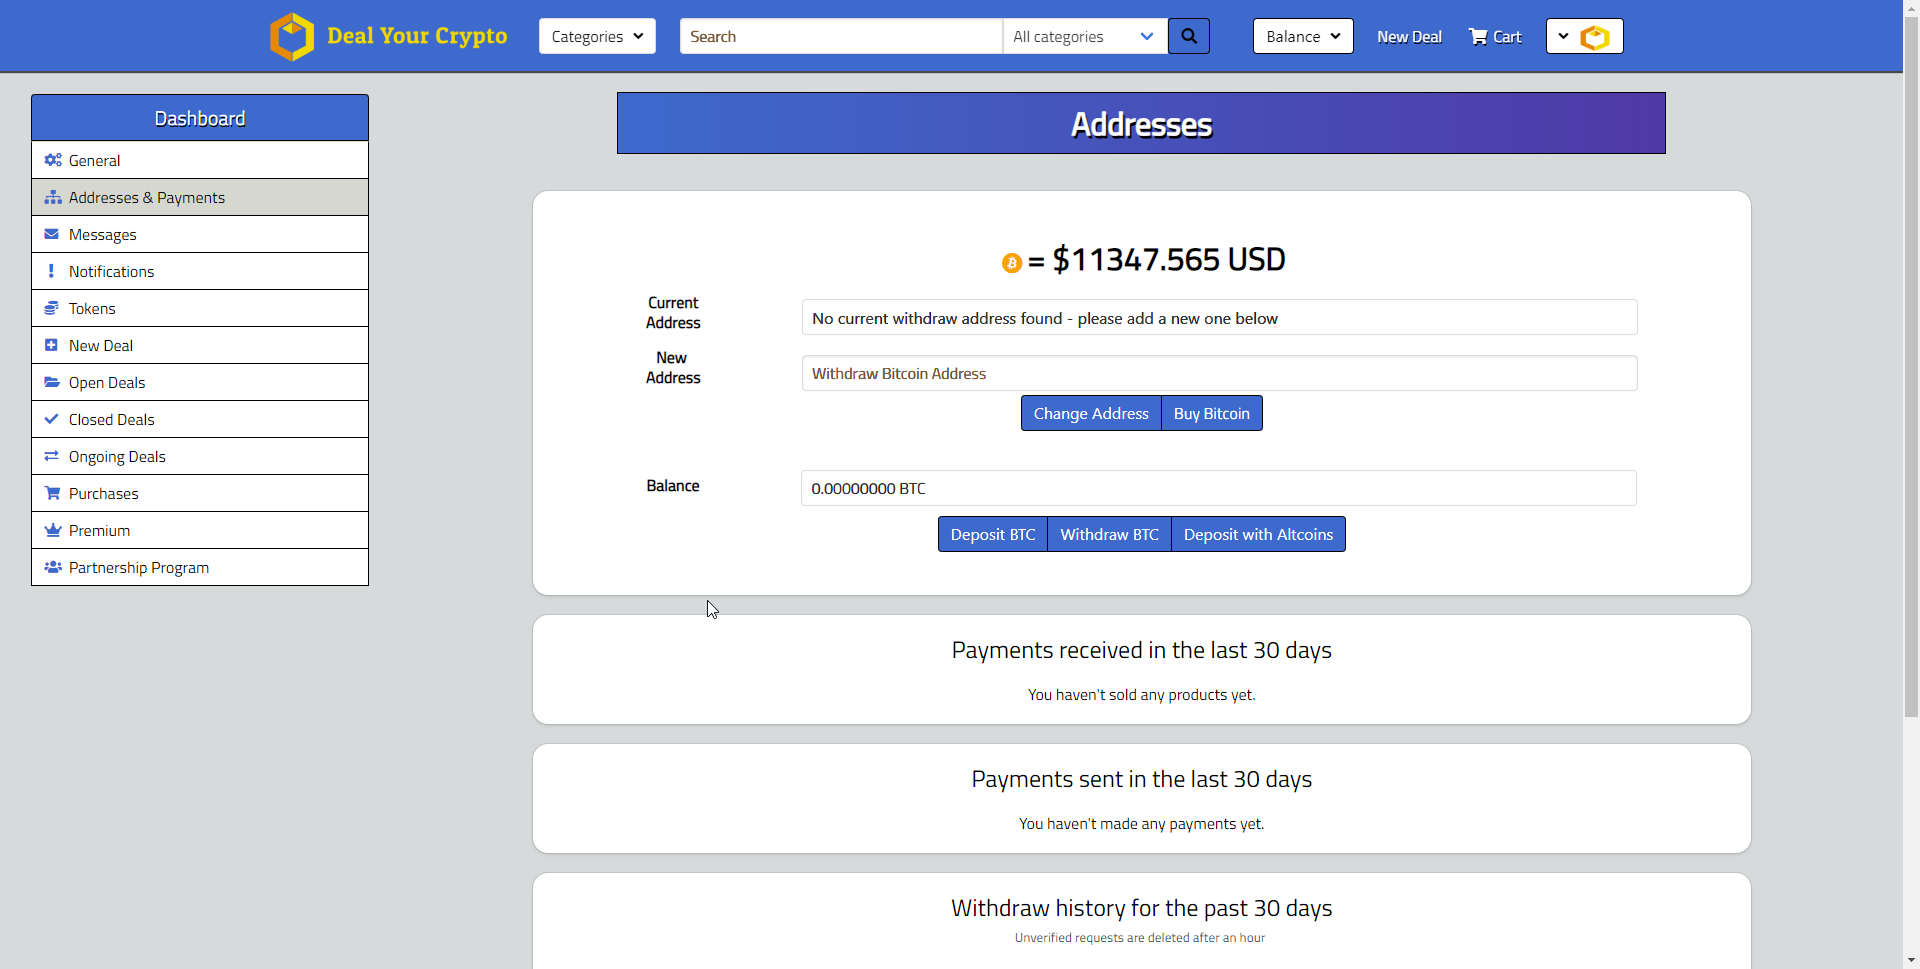1920x969 pixels.
Task: Open the Balance dropdown
Action: pos(1302,36)
